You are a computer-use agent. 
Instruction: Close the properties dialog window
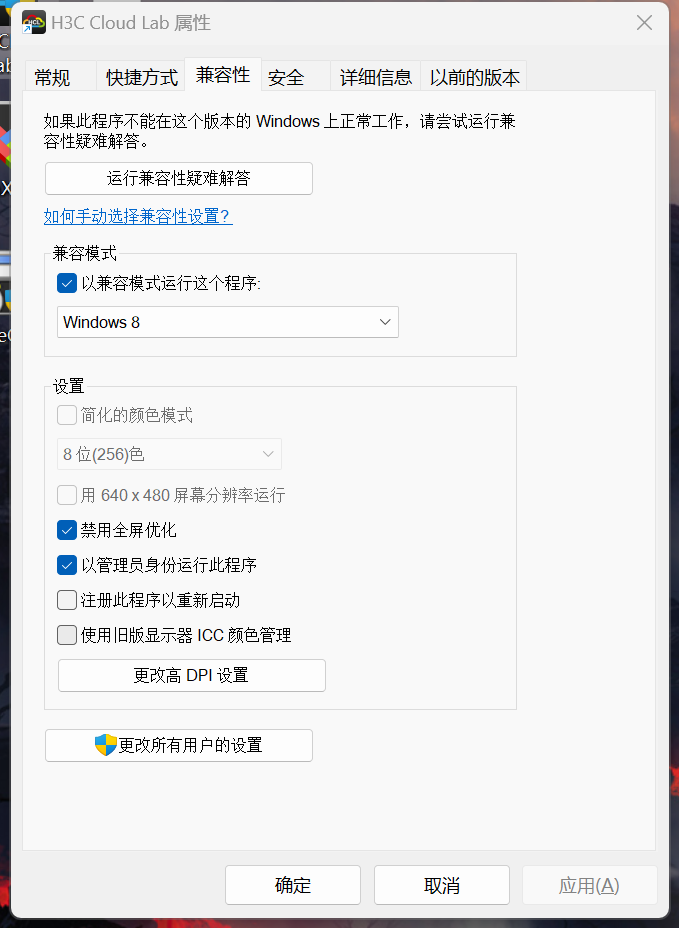645,23
